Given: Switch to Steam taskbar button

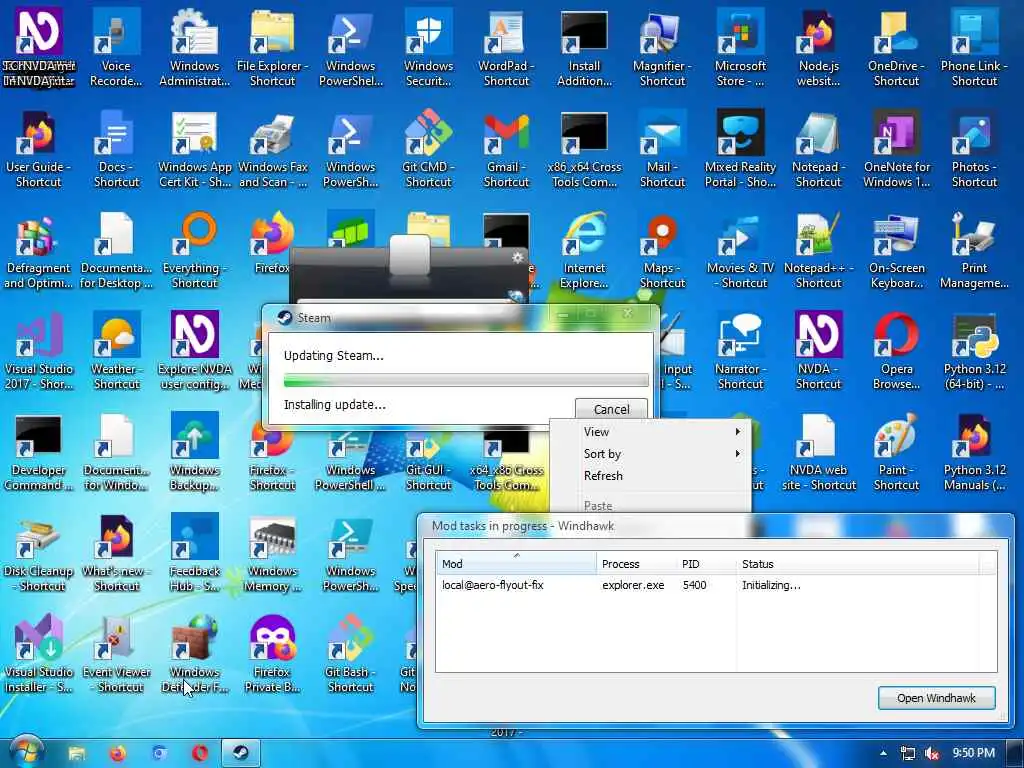Looking at the screenshot, I should (241, 753).
